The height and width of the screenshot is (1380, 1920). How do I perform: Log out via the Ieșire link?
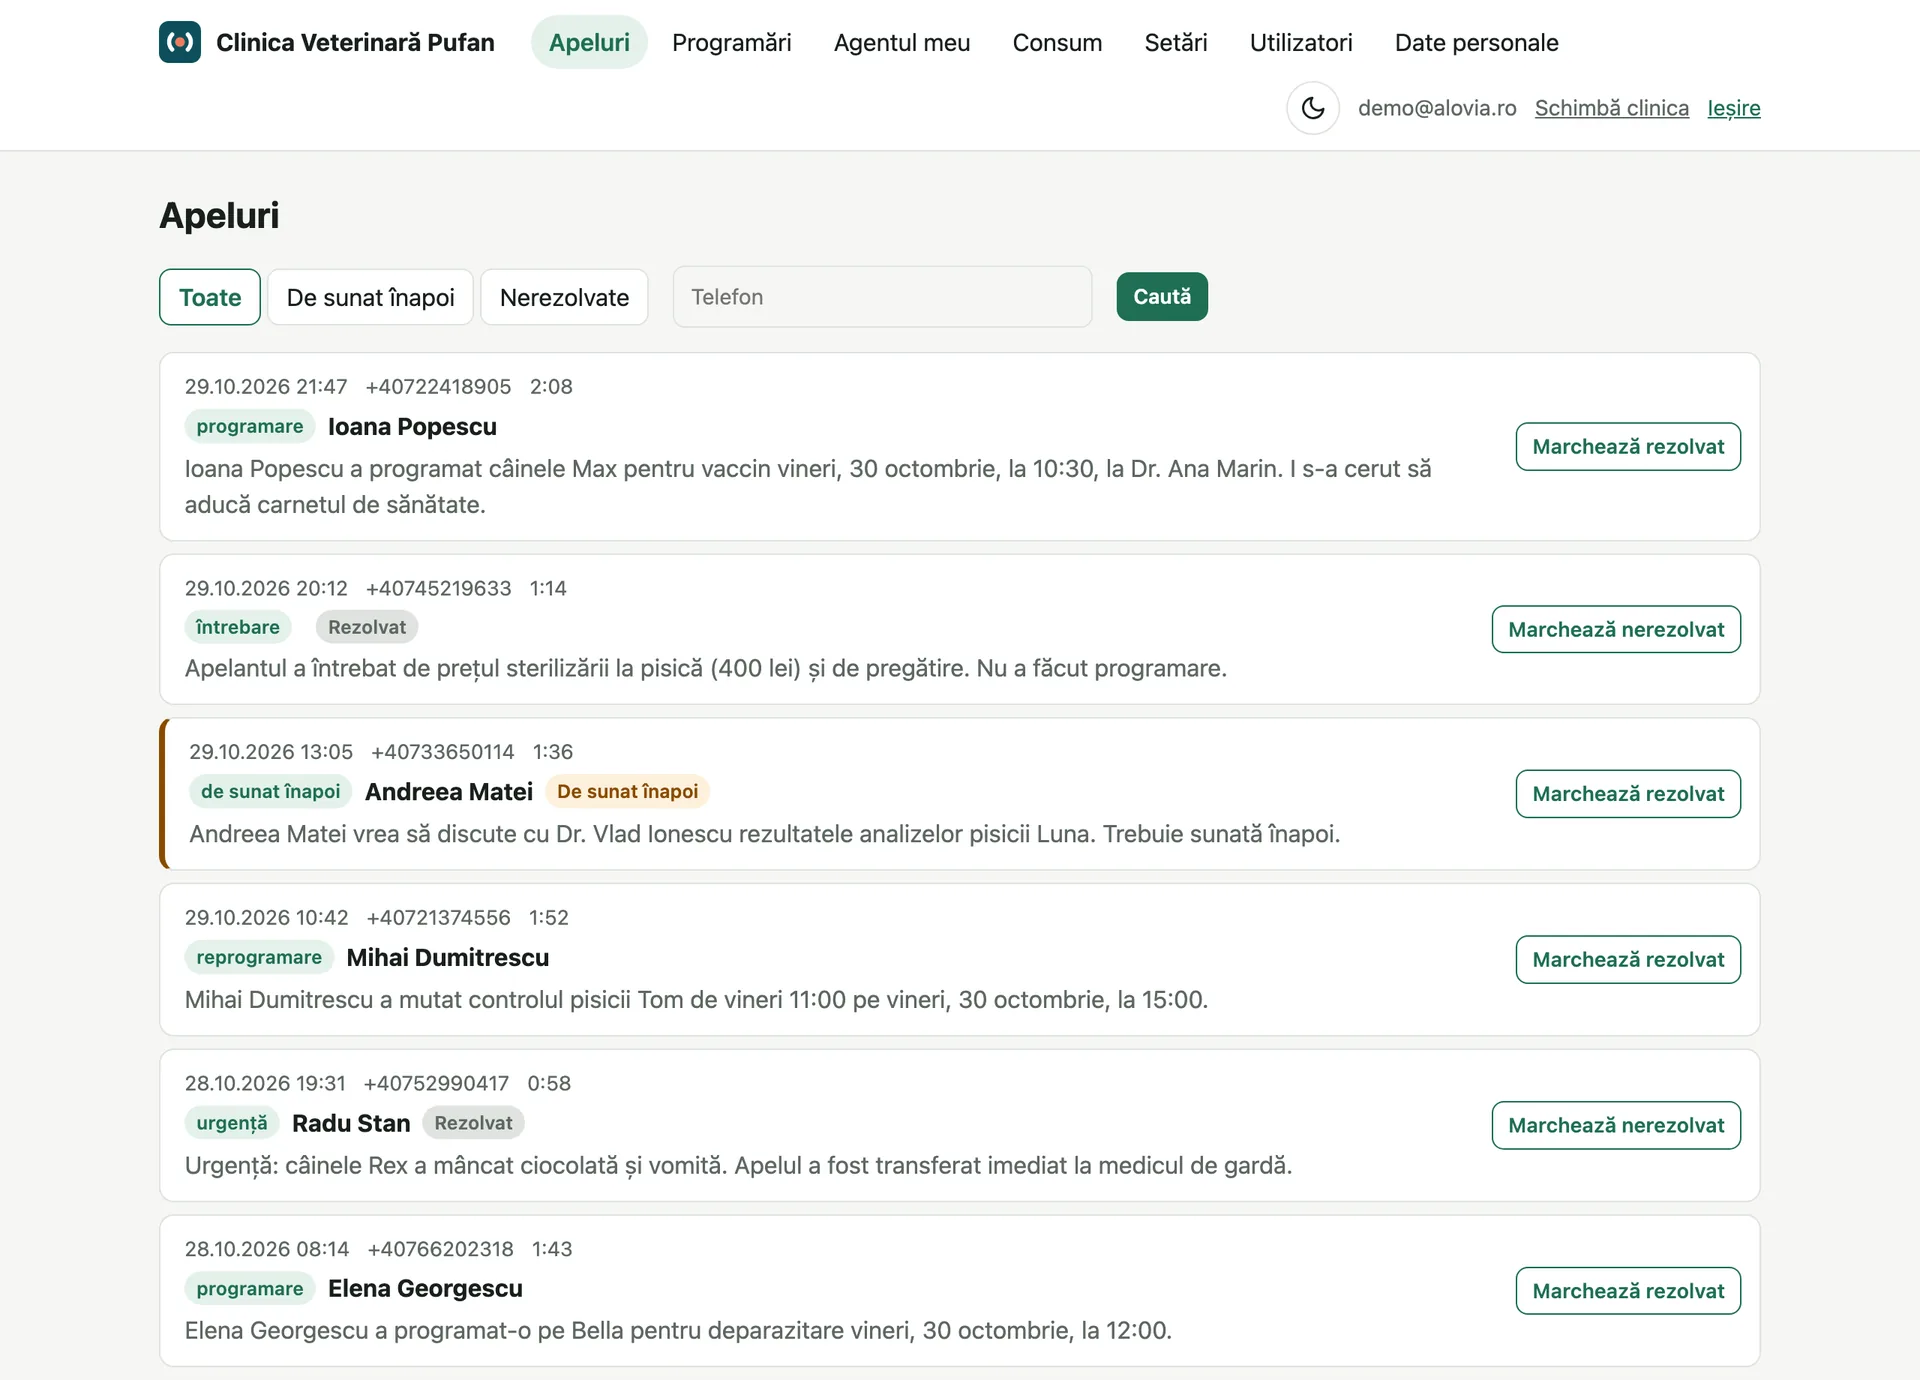point(1733,108)
